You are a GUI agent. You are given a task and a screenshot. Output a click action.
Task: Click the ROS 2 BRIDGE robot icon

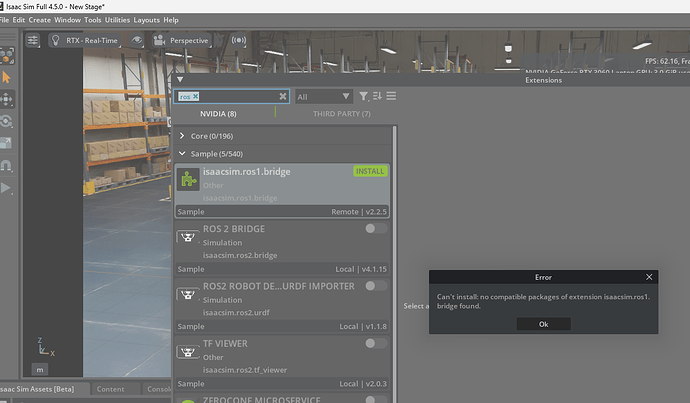click(x=188, y=237)
